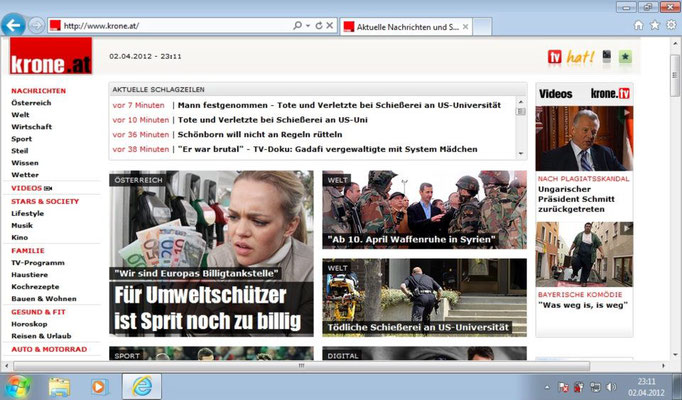Open Kino in the sidebar
The width and height of the screenshot is (682, 400).
point(20,237)
